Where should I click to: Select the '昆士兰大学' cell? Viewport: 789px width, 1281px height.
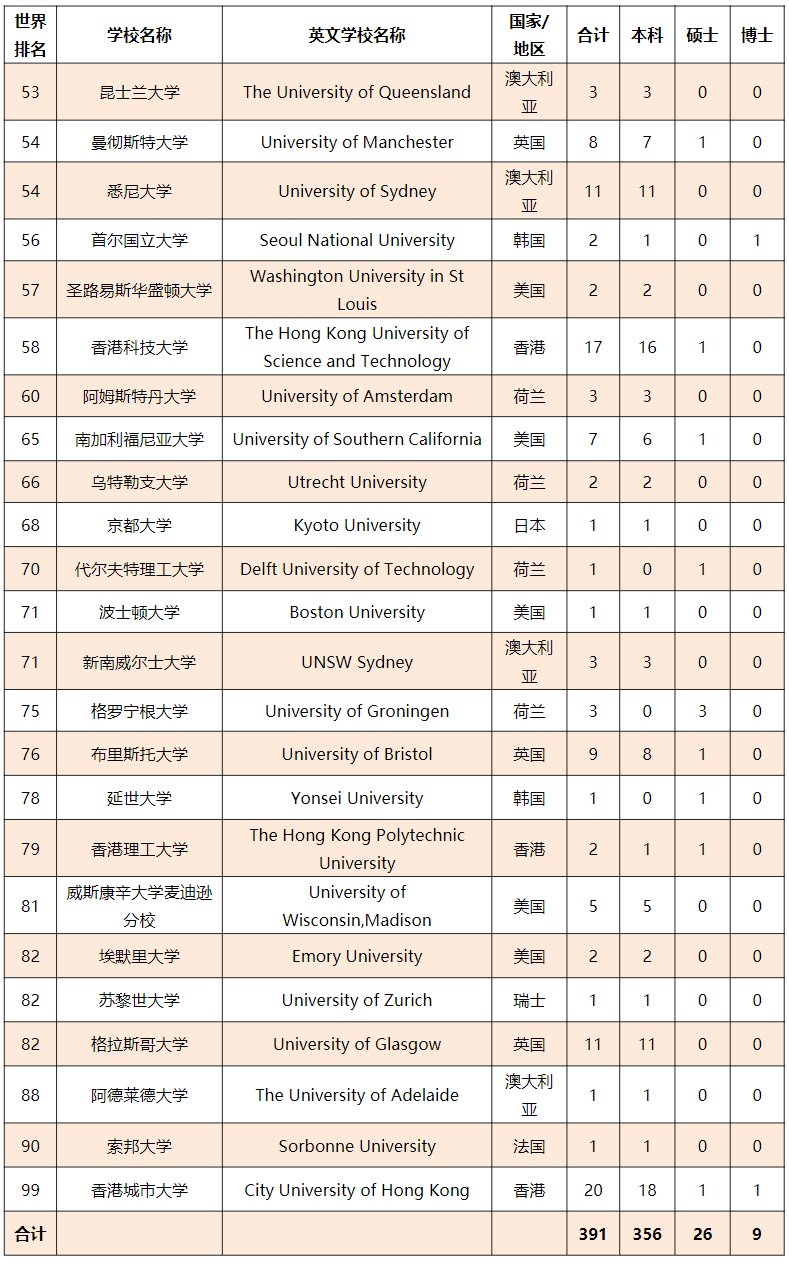pyautogui.click(x=139, y=92)
